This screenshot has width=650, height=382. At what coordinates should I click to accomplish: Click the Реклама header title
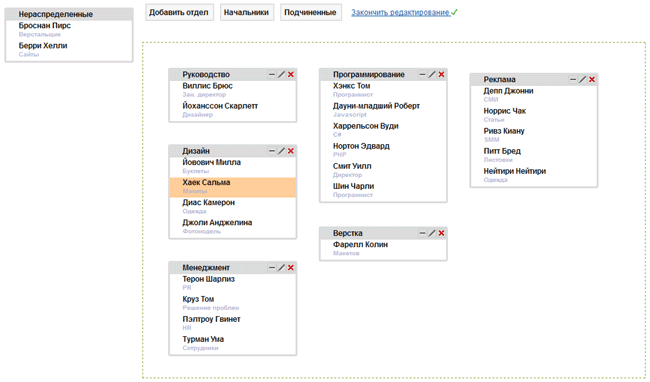500,80
